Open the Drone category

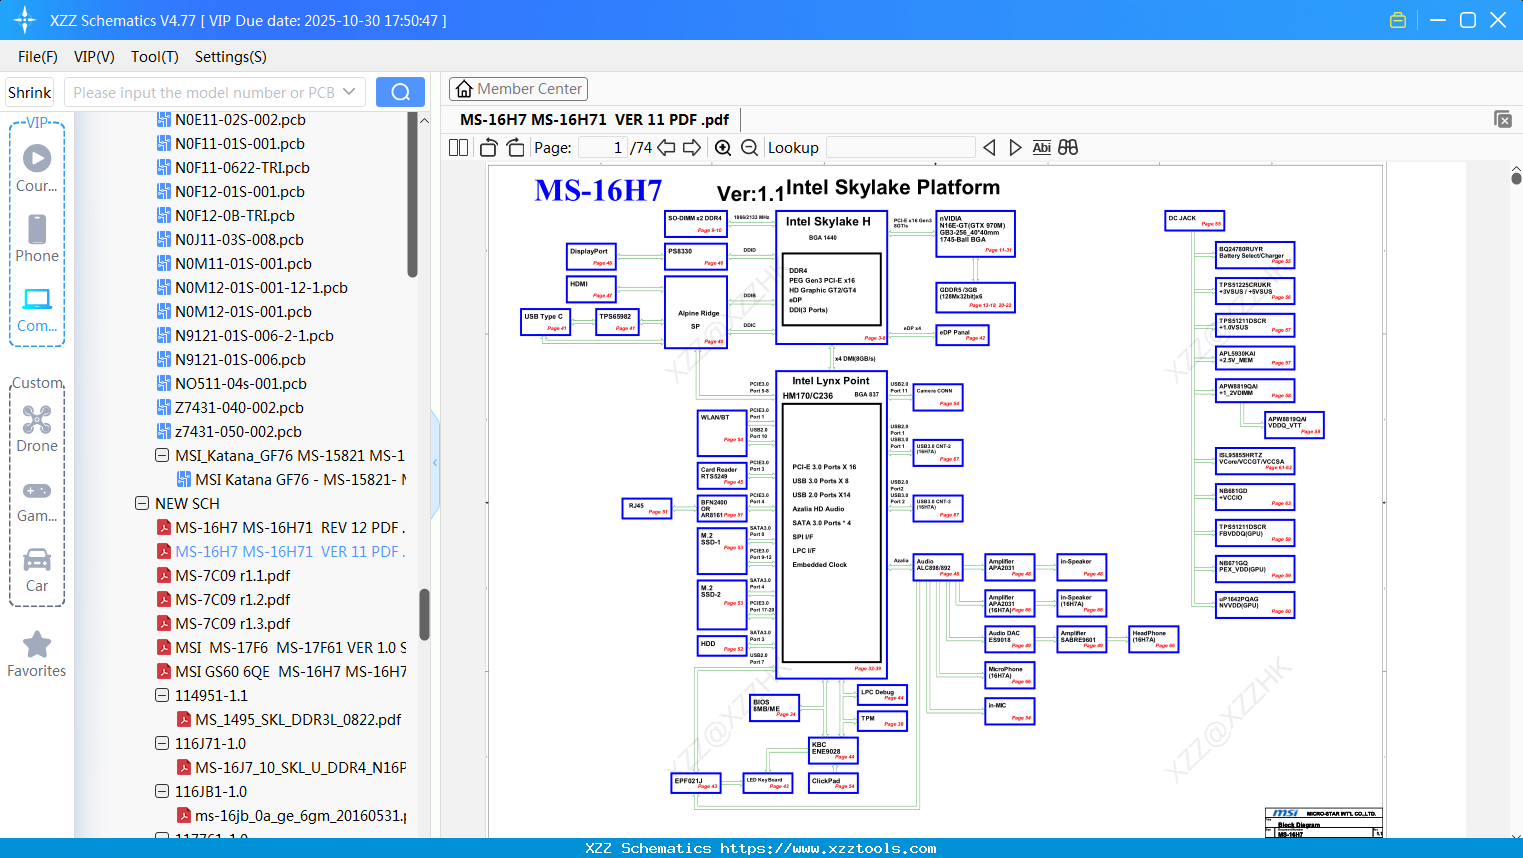(x=37, y=429)
